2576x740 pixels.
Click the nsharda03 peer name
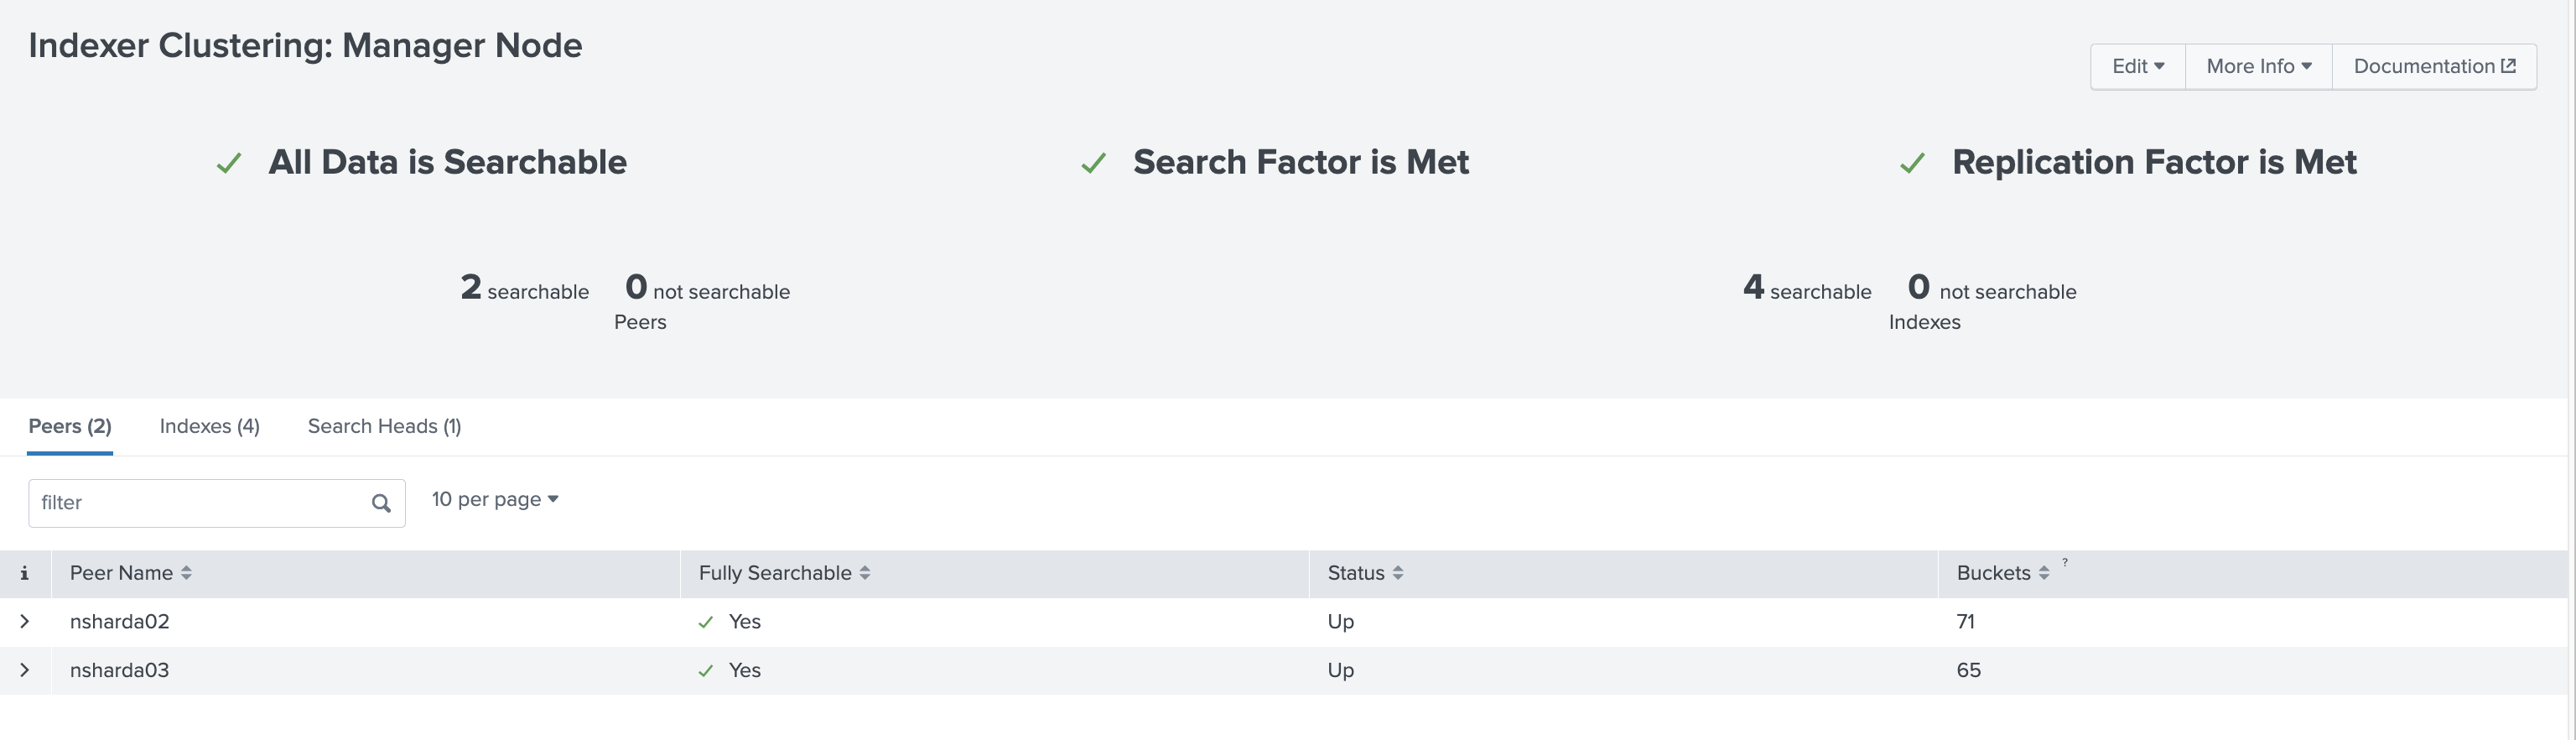[x=120, y=670]
